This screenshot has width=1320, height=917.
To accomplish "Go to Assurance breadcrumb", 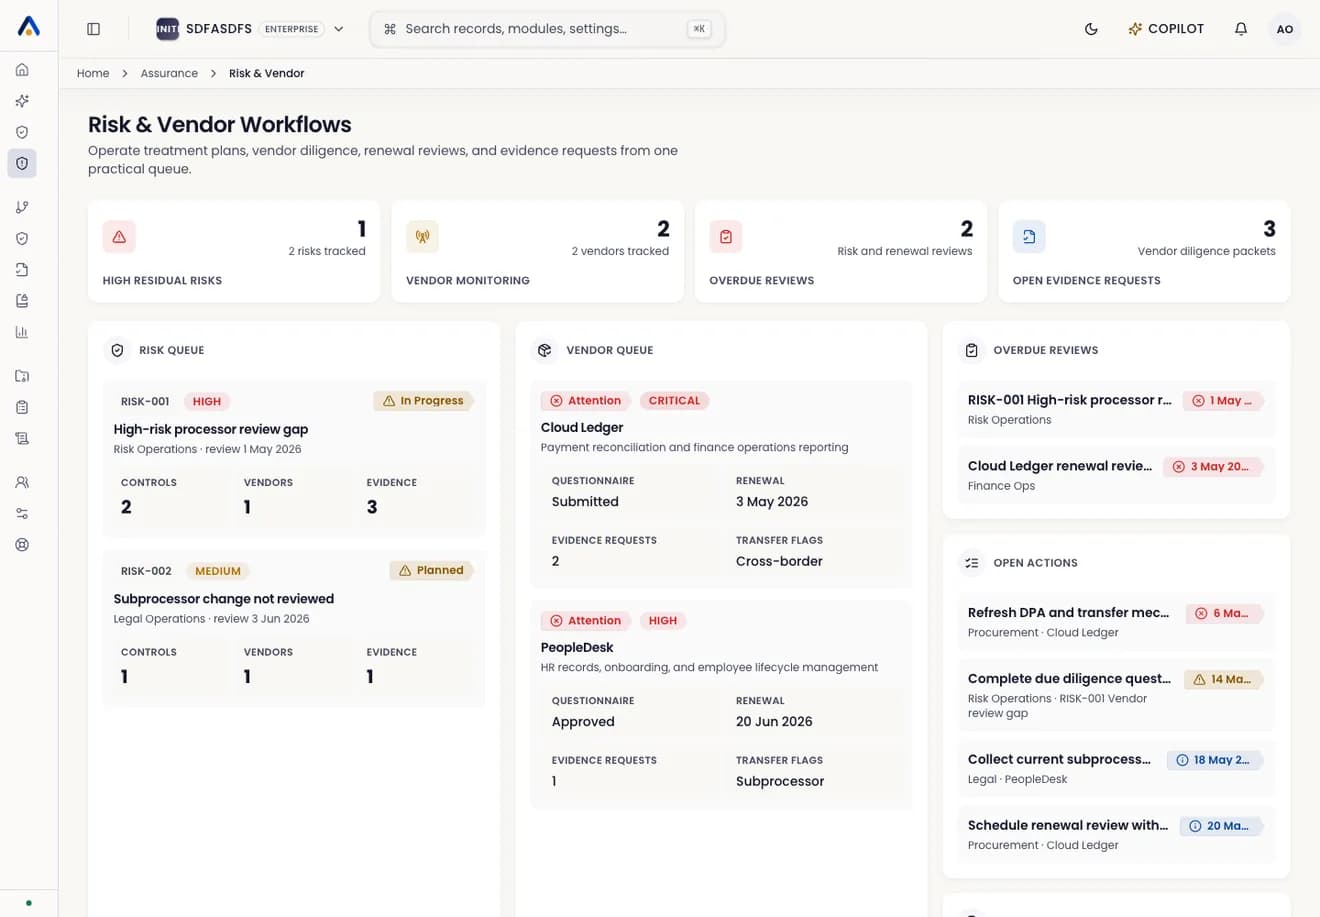I will pos(169,73).
